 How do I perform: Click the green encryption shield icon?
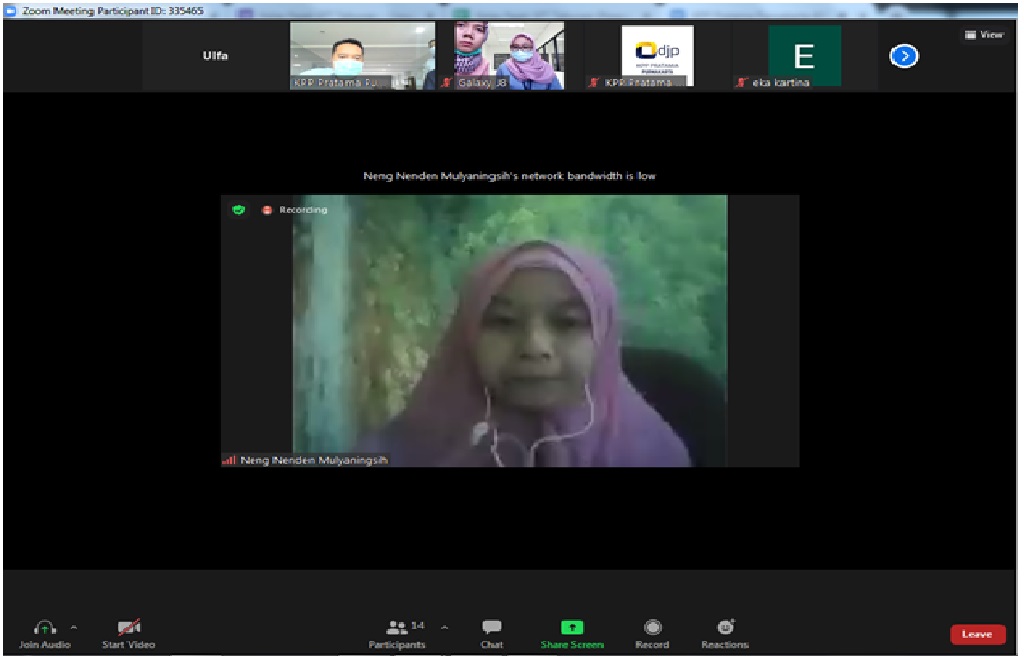239,210
